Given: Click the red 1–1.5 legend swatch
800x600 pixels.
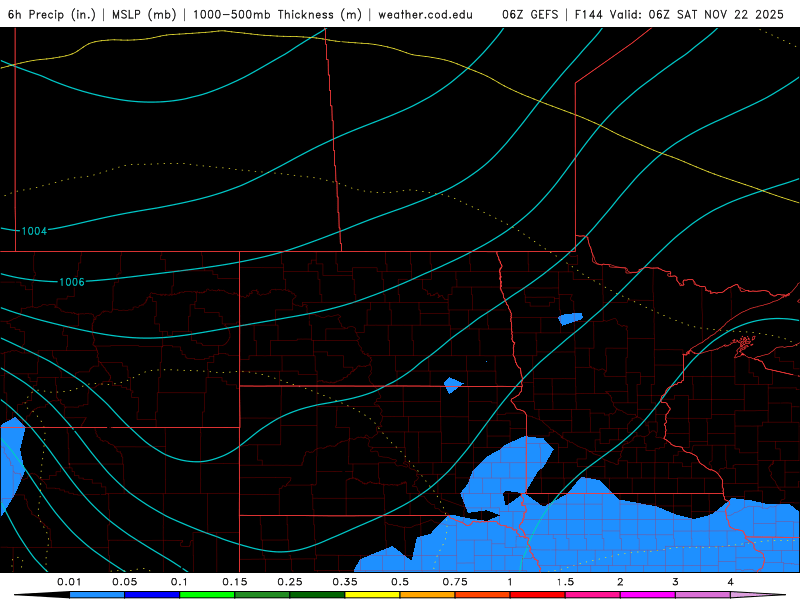Looking at the screenshot, I should click(538, 595).
